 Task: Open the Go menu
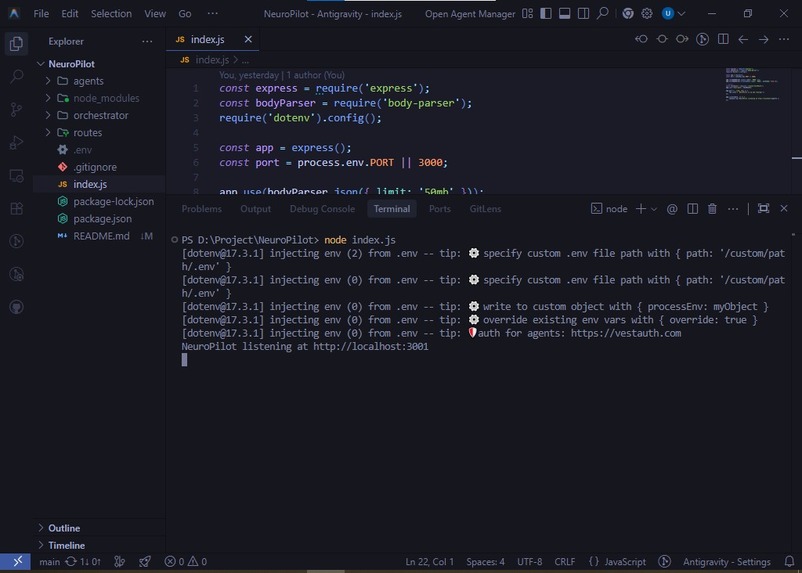pyautogui.click(x=185, y=14)
